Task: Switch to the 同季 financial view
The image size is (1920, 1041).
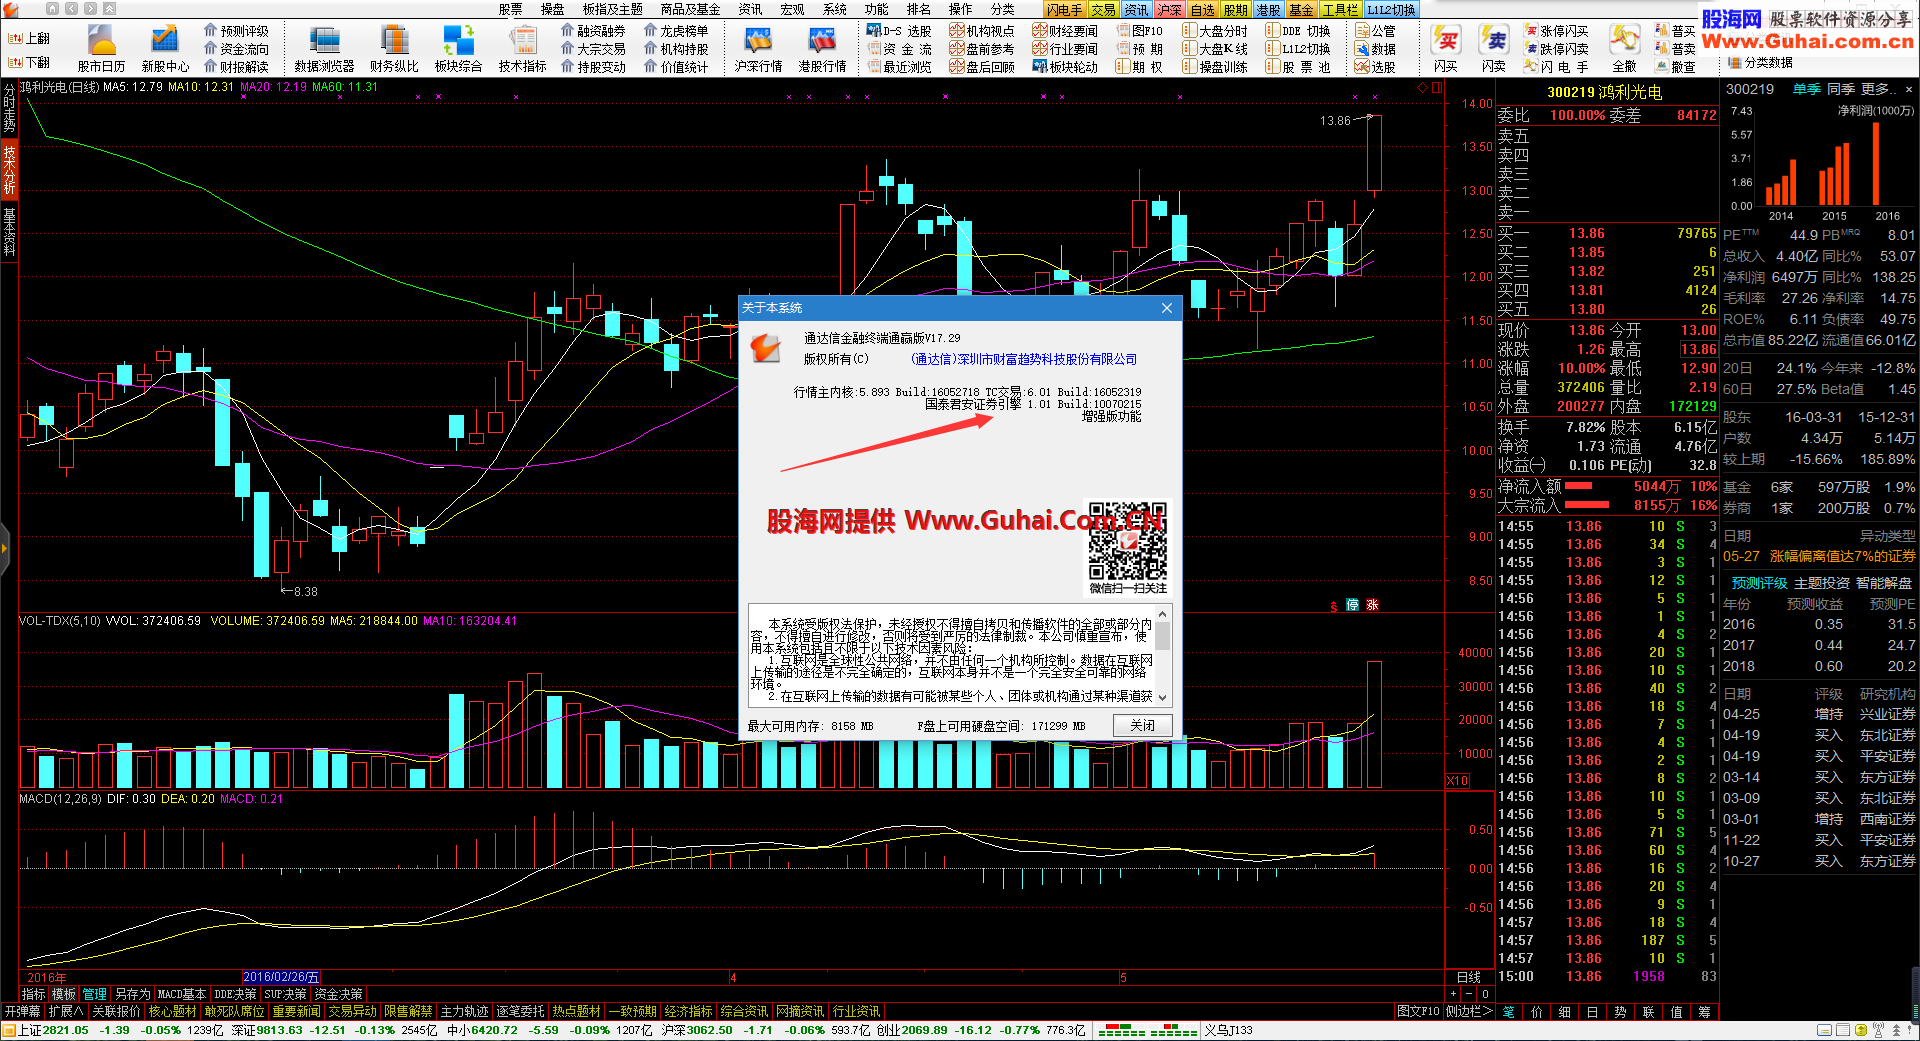Action: point(1841,89)
